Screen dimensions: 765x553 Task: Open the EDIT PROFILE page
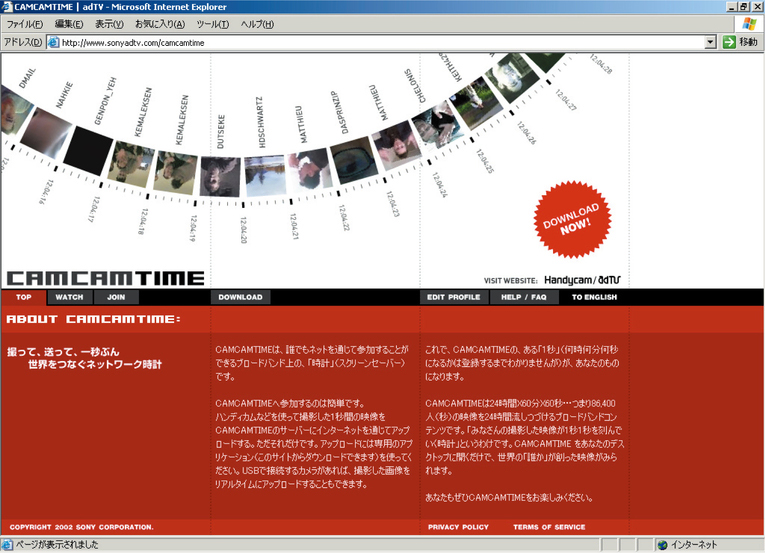453,297
